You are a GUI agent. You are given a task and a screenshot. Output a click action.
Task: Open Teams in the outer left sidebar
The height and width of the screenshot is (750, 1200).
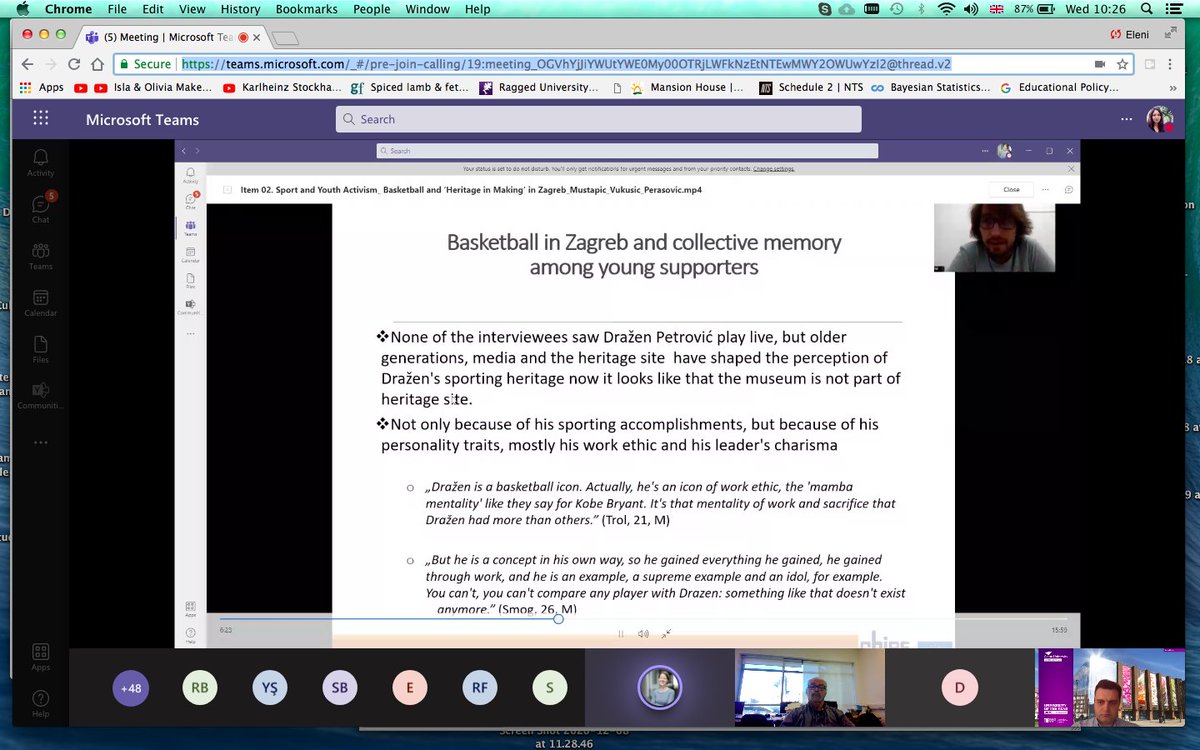pos(40,256)
